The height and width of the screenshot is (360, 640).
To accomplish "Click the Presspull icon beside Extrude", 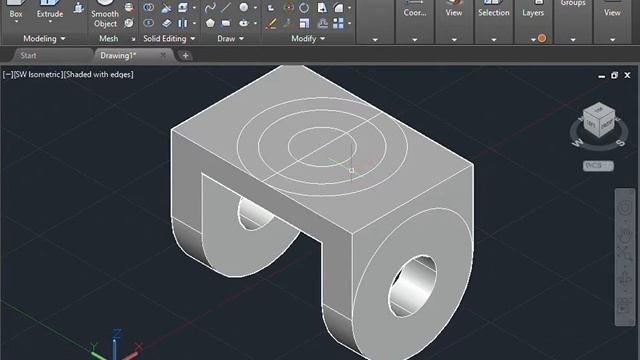I will click(78, 8).
